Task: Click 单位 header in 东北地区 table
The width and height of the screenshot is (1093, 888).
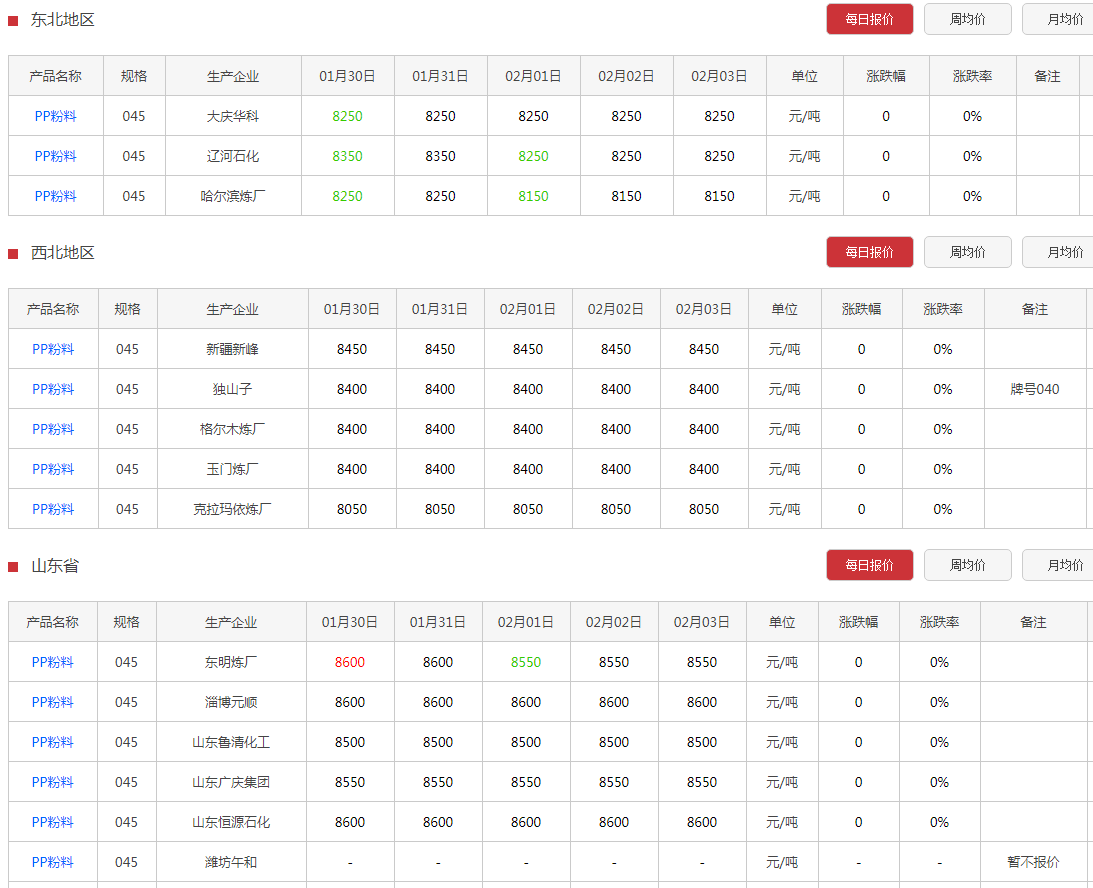Action: click(804, 76)
